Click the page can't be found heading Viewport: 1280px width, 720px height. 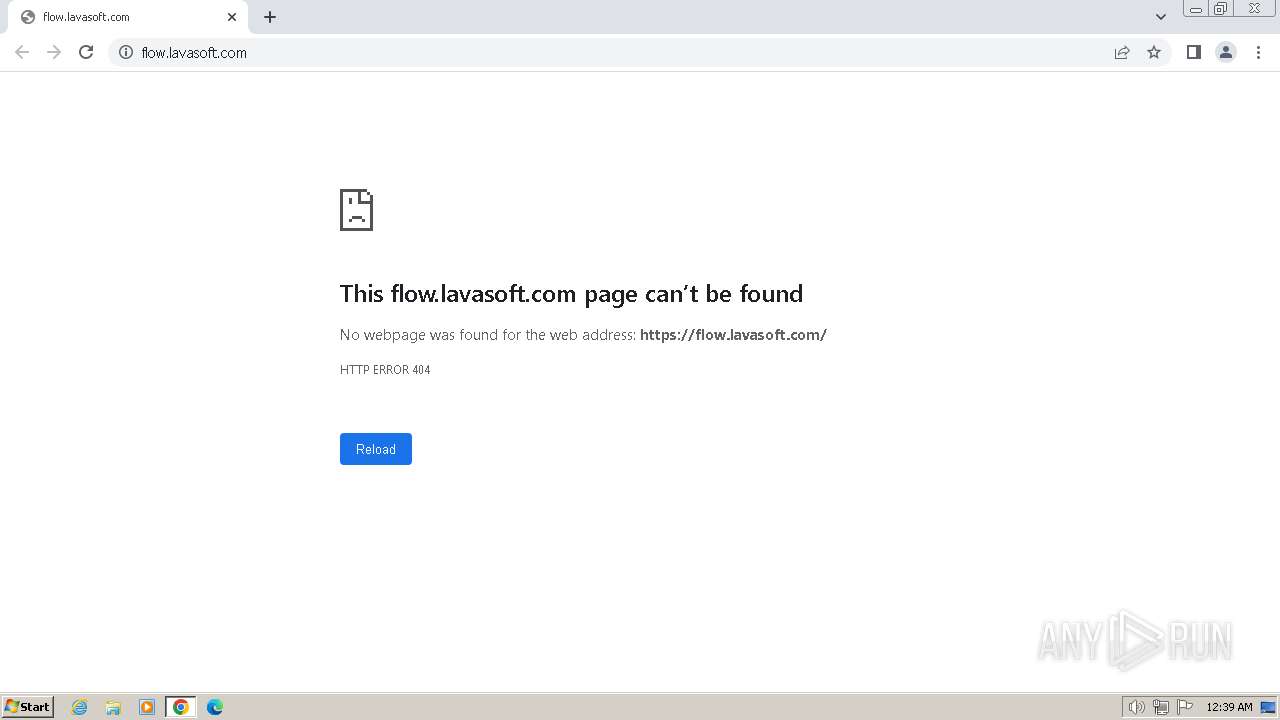coord(571,293)
